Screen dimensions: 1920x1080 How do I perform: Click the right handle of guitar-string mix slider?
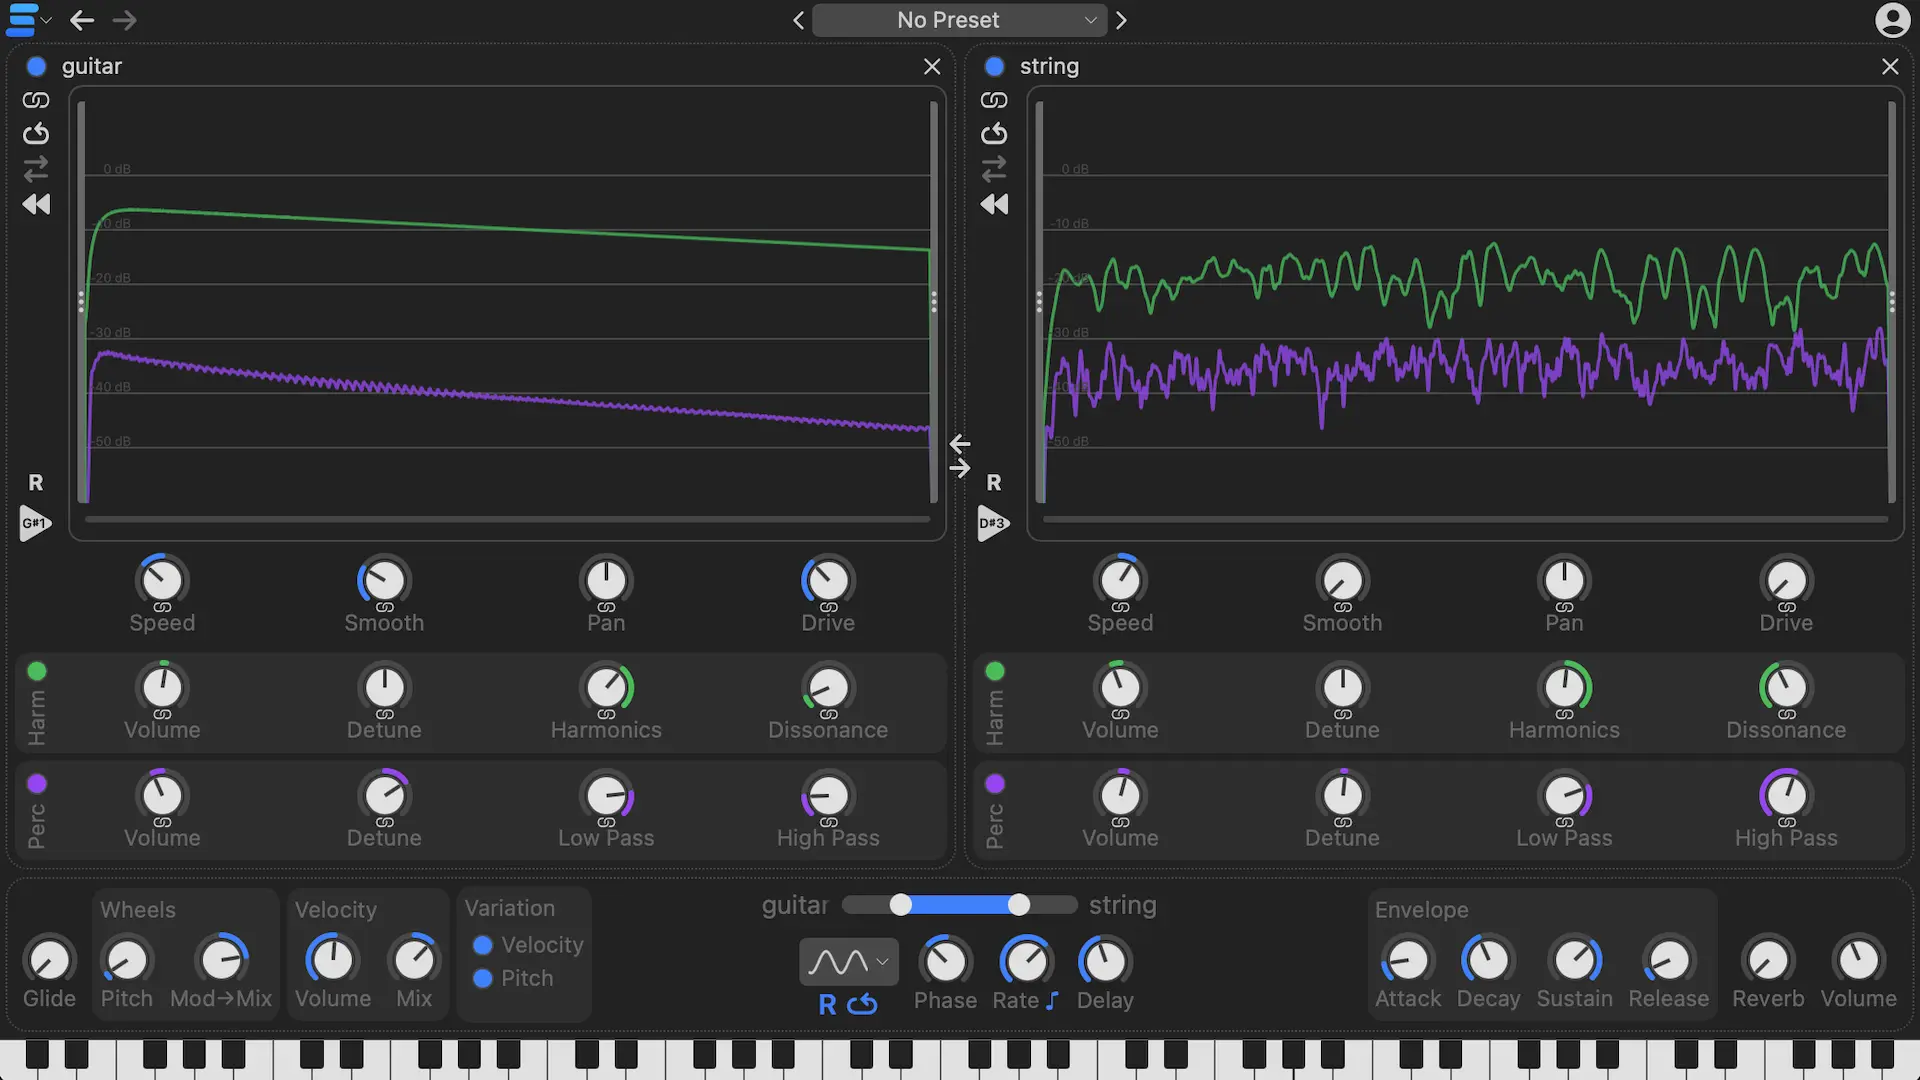[1019, 905]
